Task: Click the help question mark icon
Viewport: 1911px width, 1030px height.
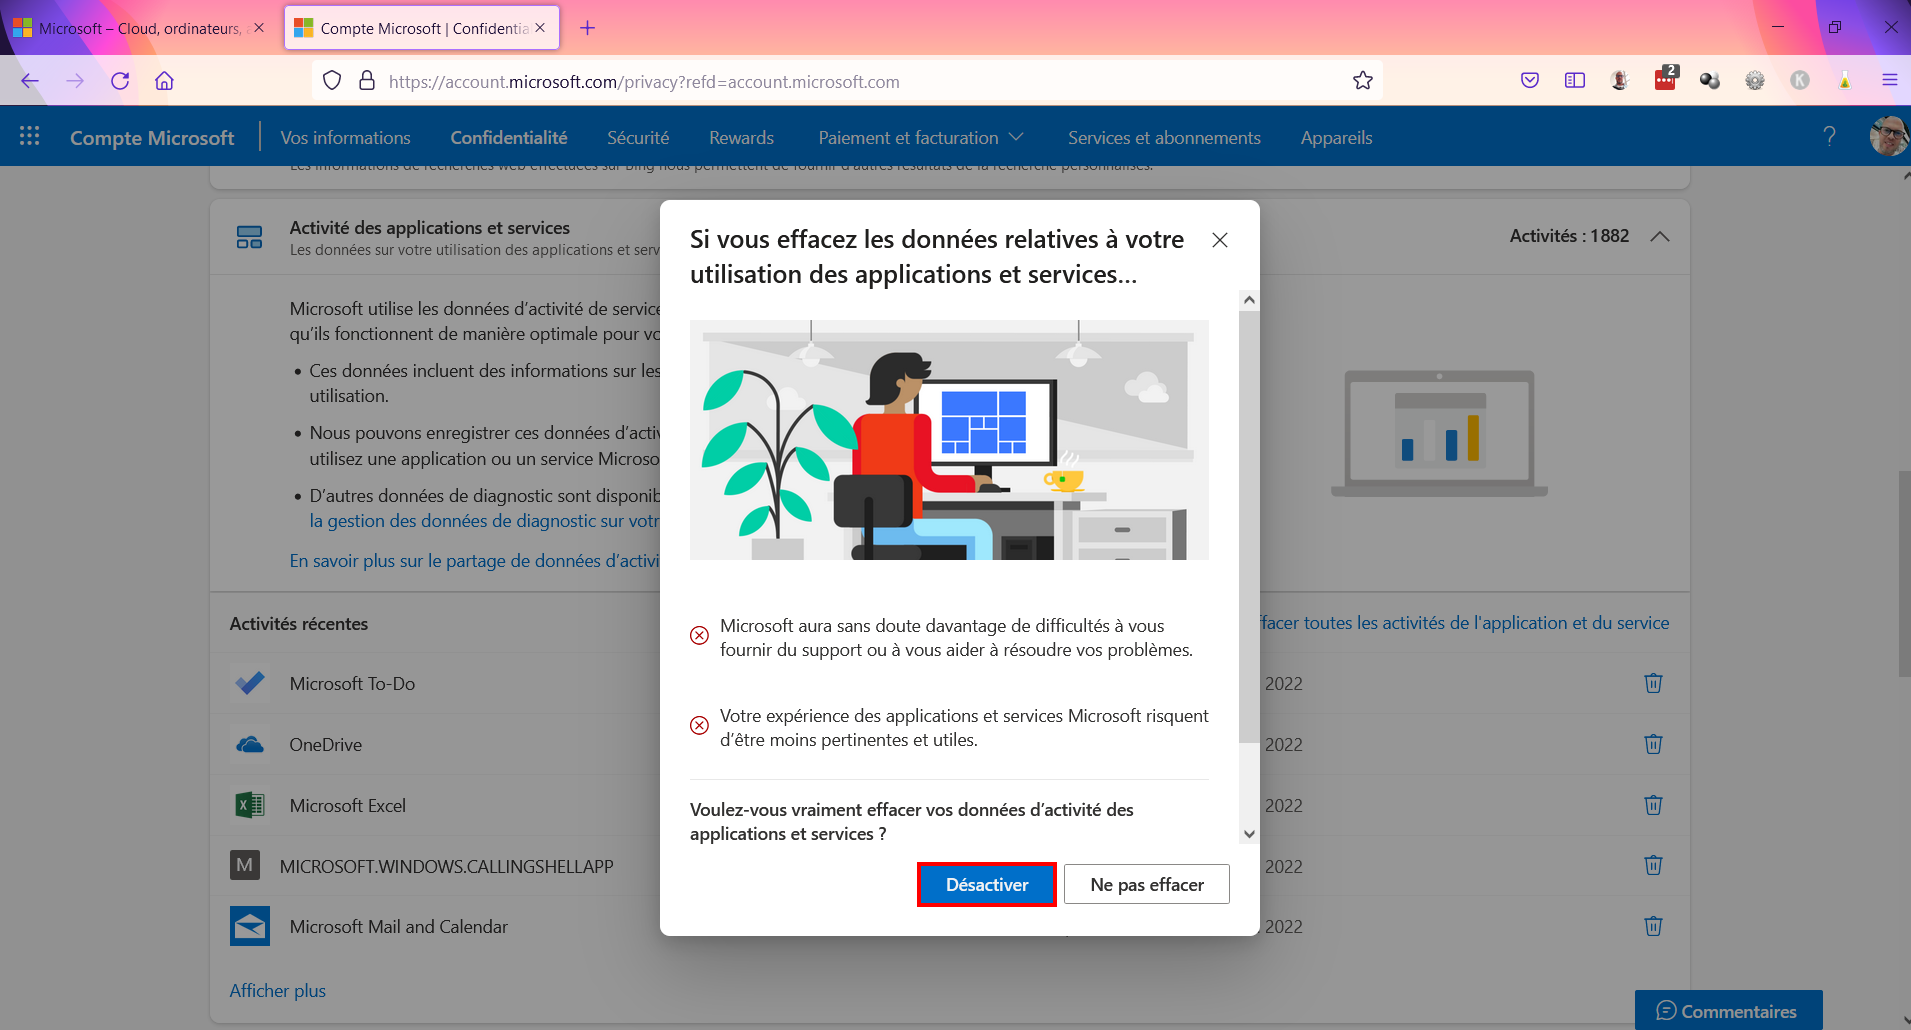Action: pos(1829,136)
